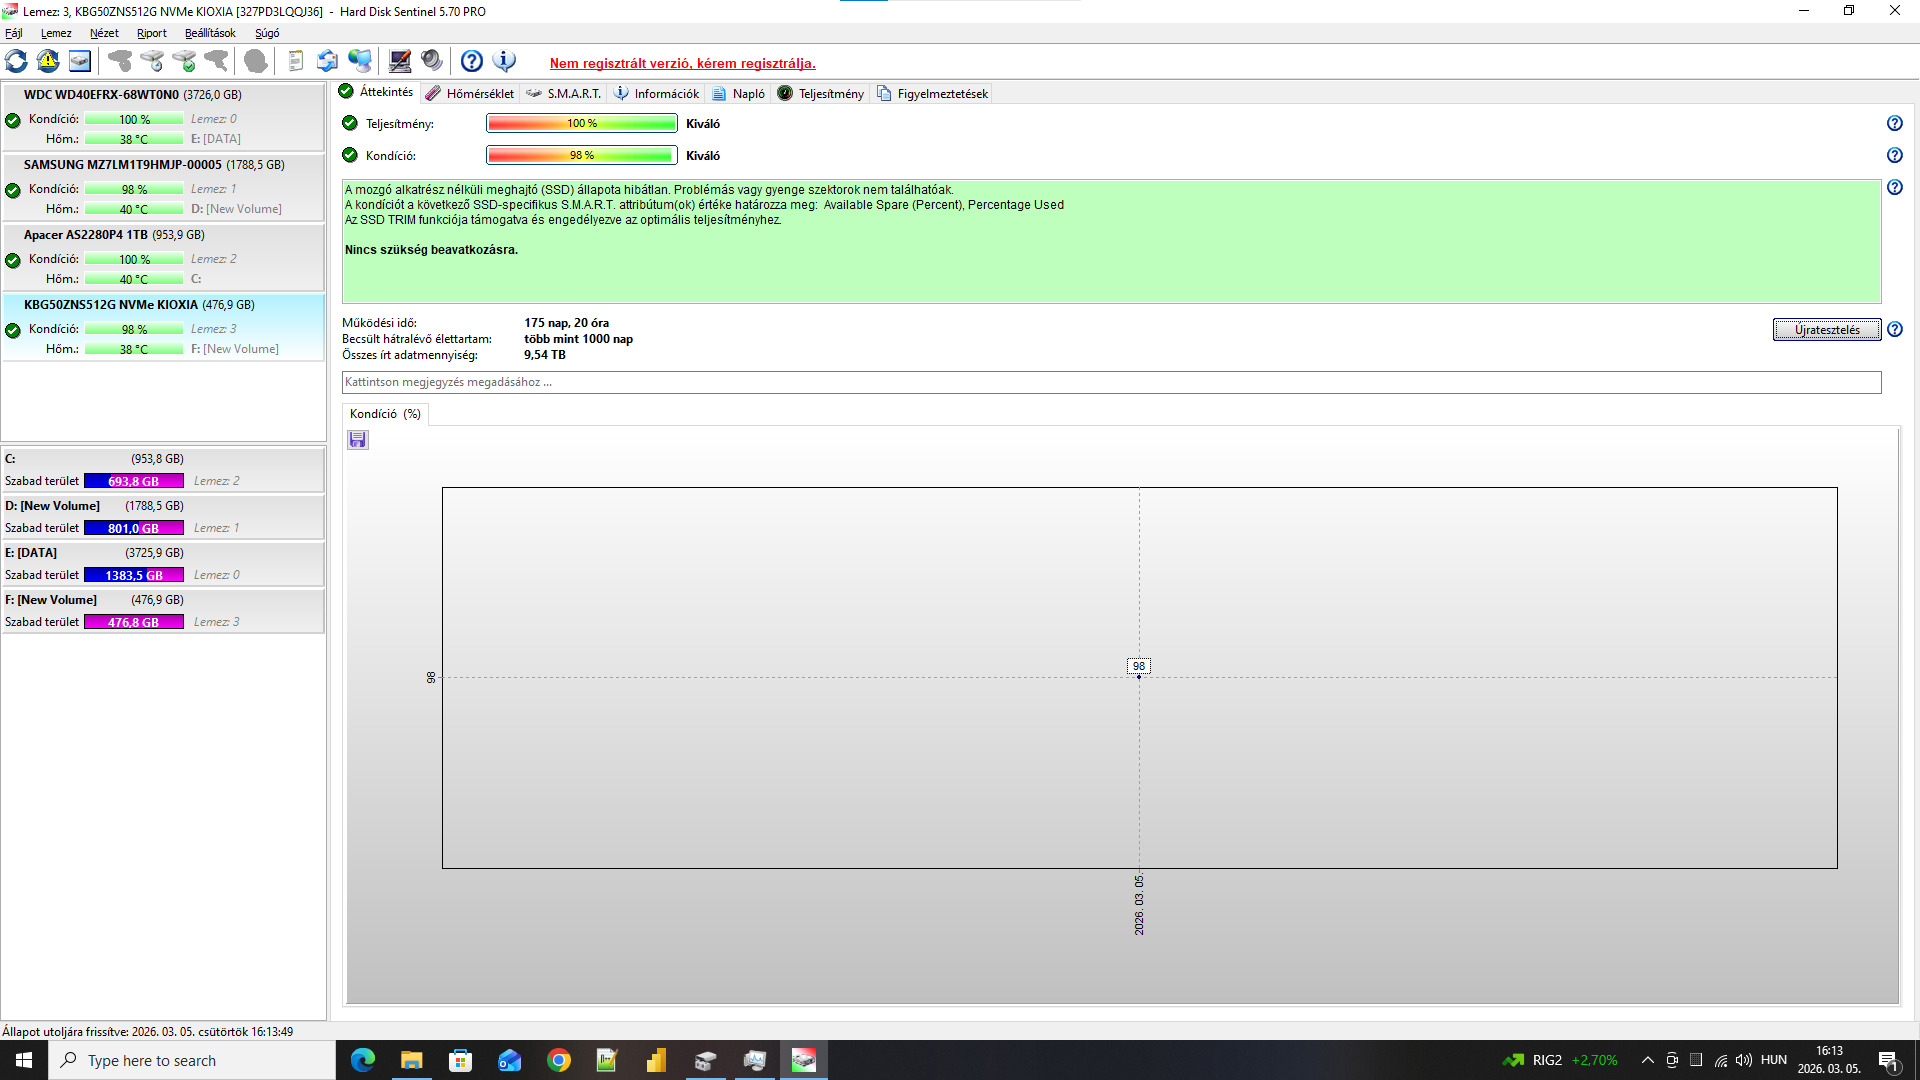The image size is (1920, 1080).
Task: Click the refresh icon with yellow warning
Action: pos(48,61)
